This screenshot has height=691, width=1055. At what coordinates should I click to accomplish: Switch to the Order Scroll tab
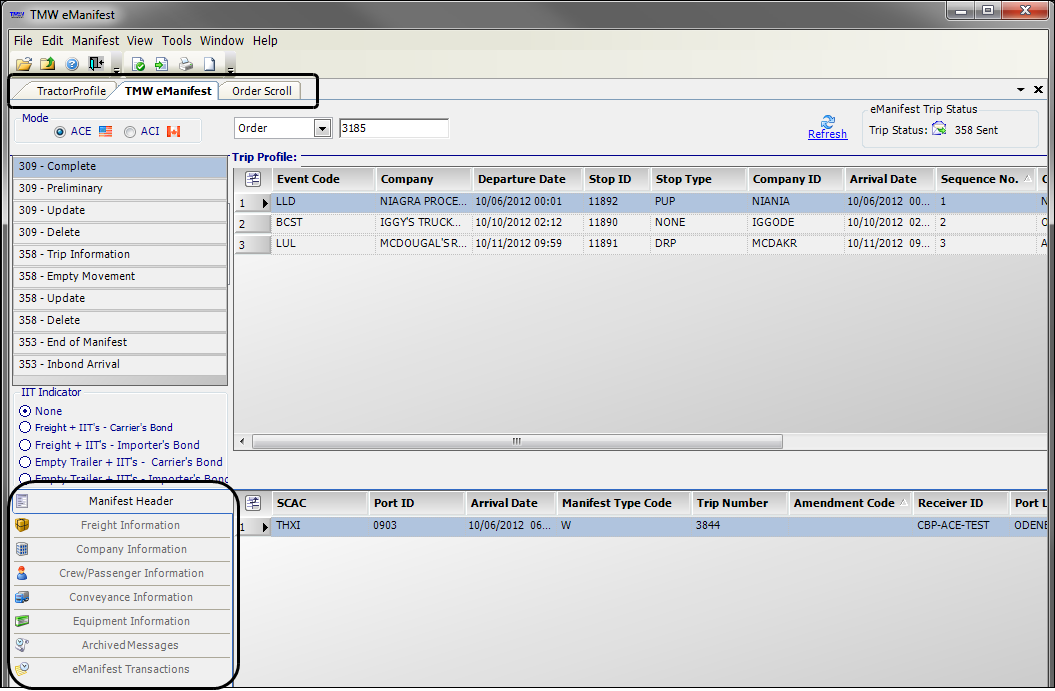(x=262, y=91)
